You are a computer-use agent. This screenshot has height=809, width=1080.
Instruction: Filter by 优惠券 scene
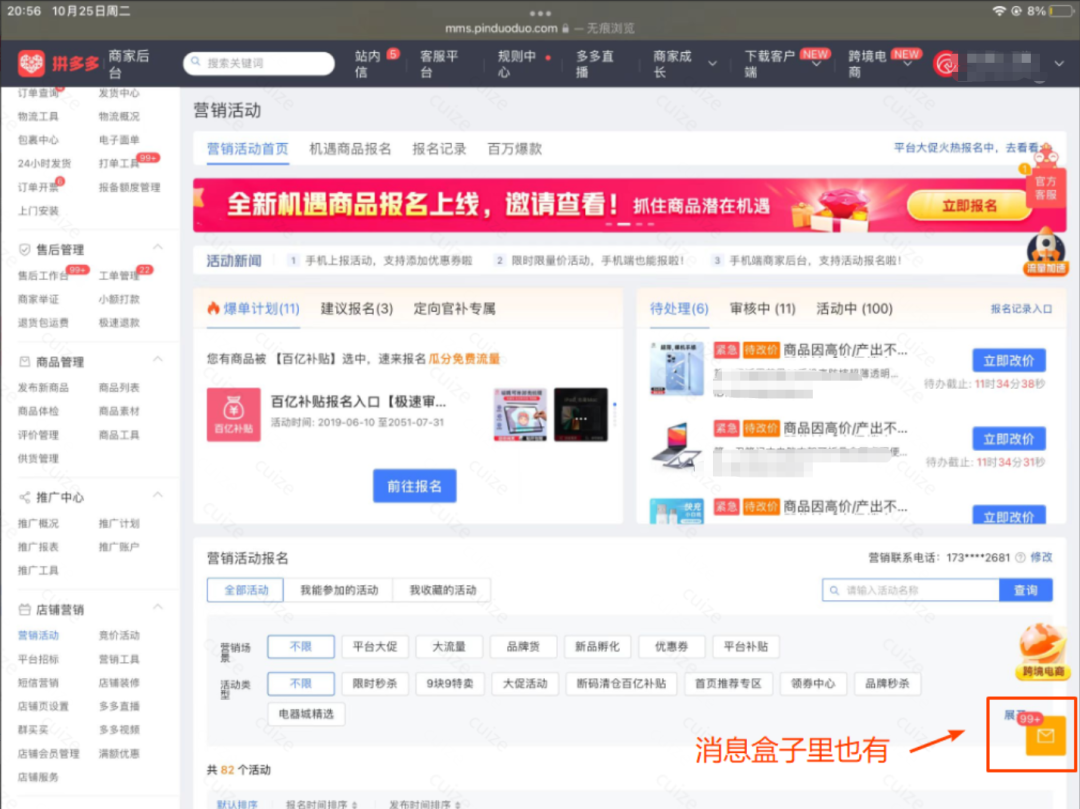[x=672, y=647]
